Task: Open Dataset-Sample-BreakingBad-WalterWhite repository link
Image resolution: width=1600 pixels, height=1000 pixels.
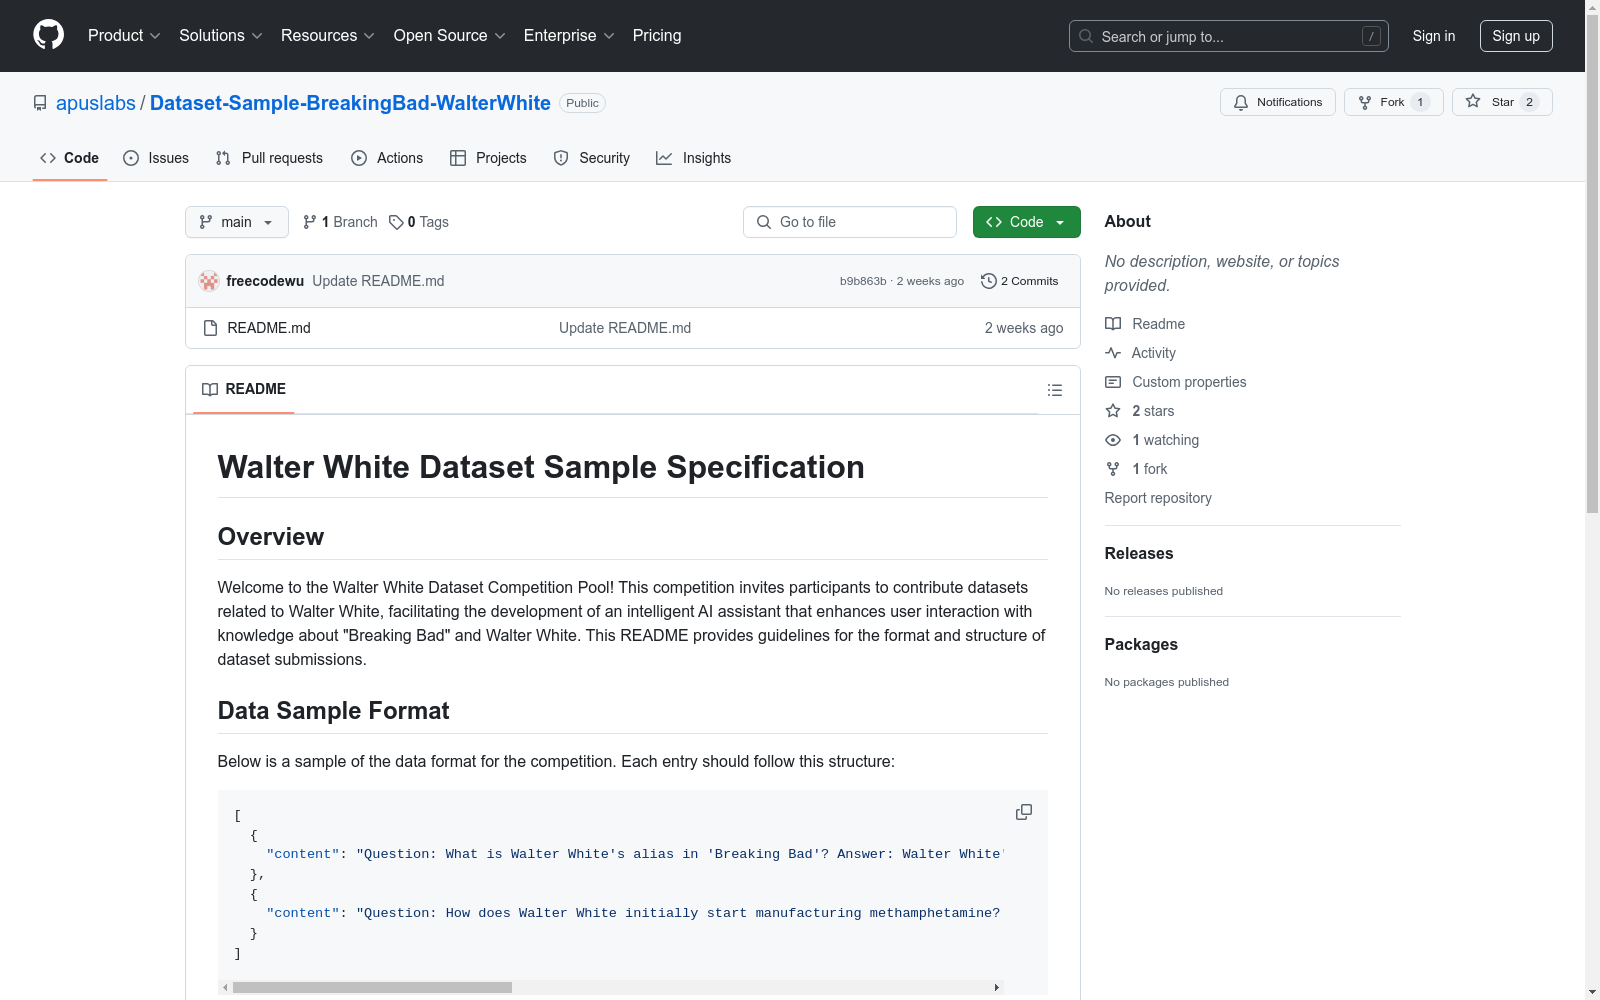Action: (350, 103)
